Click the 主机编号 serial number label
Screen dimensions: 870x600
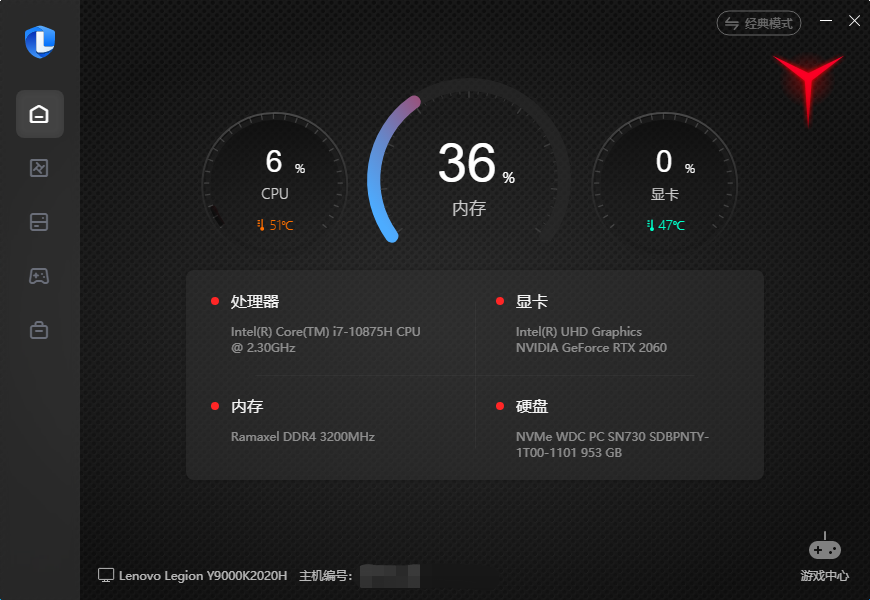[x=325, y=576]
